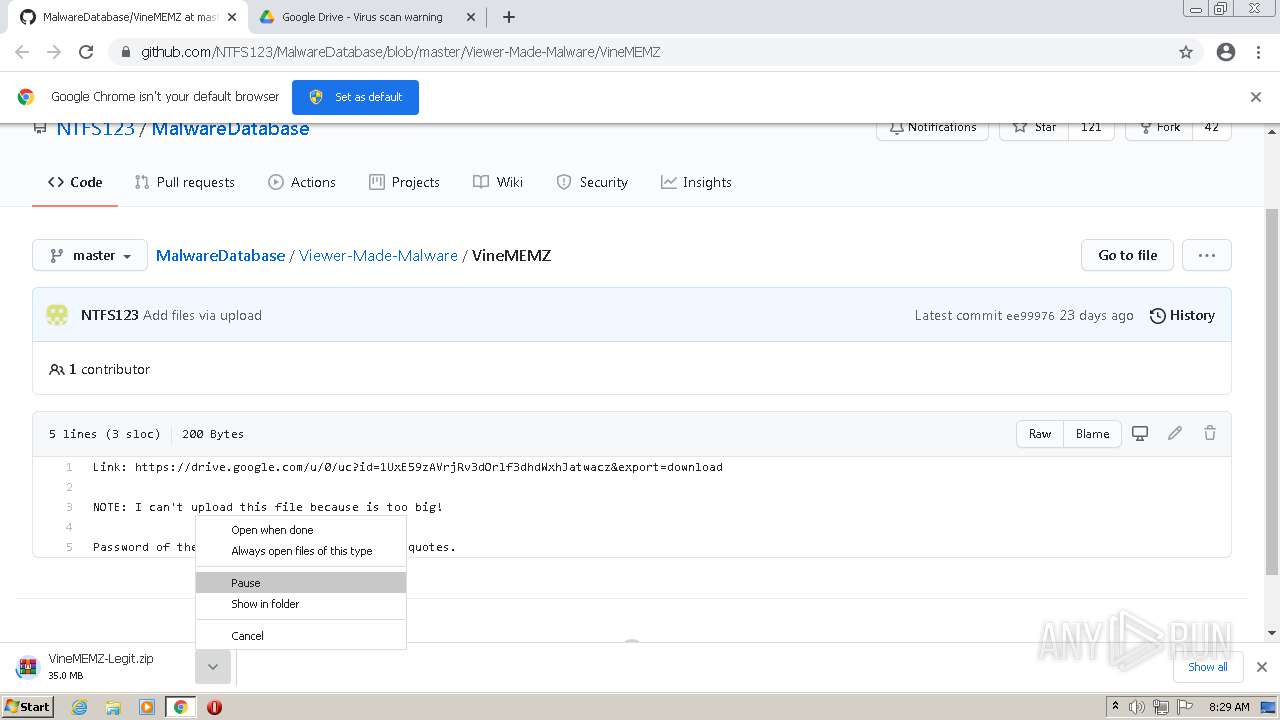Open NTFS123 author profile link
The height and width of the screenshot is (720, 1280).
coord(110,315)
